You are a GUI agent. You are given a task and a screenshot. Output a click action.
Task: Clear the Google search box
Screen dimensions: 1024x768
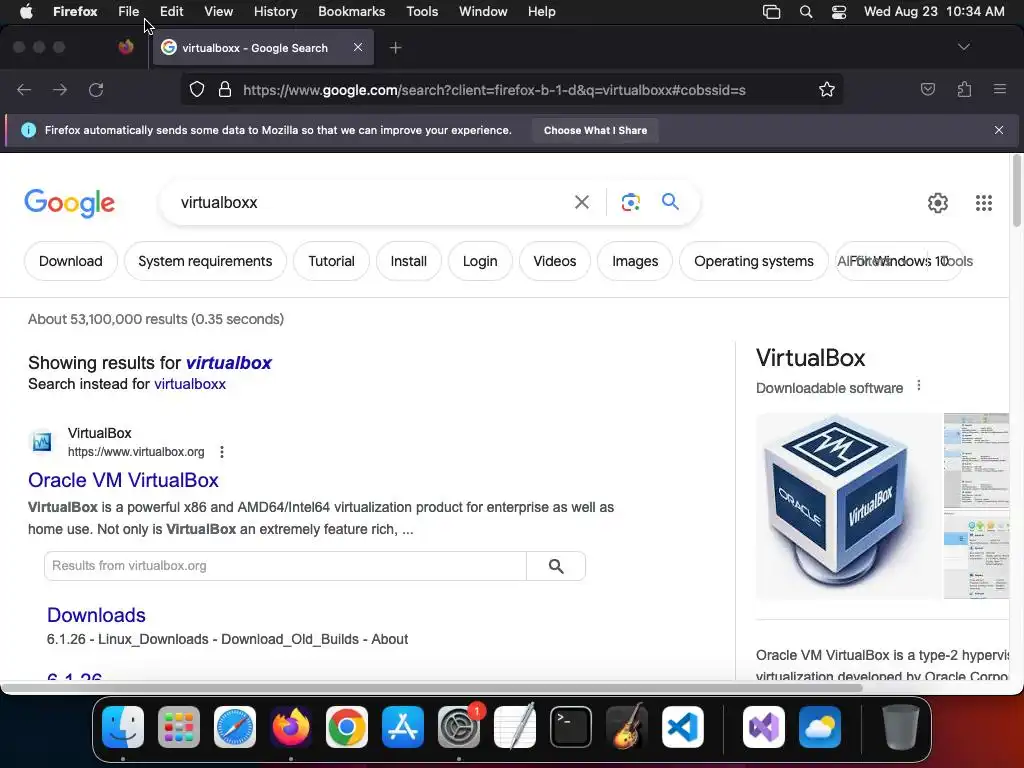(x=582, y=202)
